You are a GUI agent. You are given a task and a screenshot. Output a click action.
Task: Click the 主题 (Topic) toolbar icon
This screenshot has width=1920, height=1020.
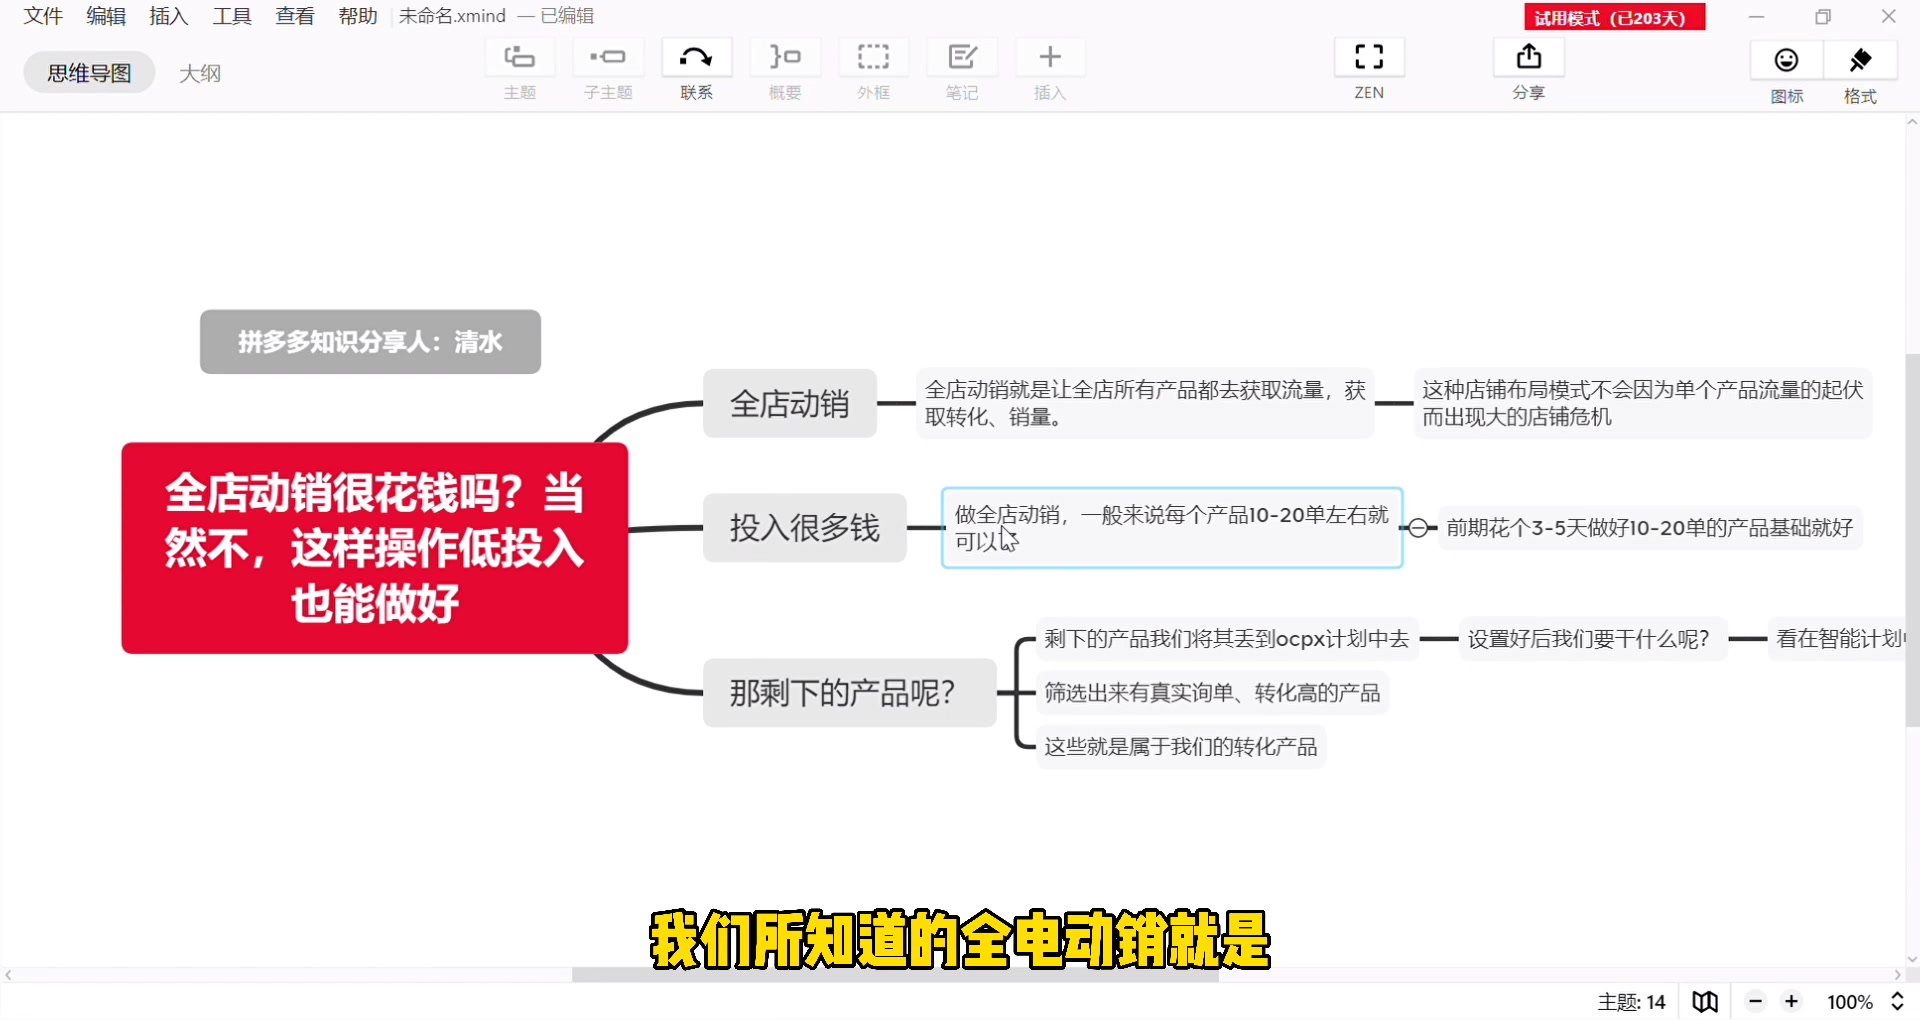point(519,57)
